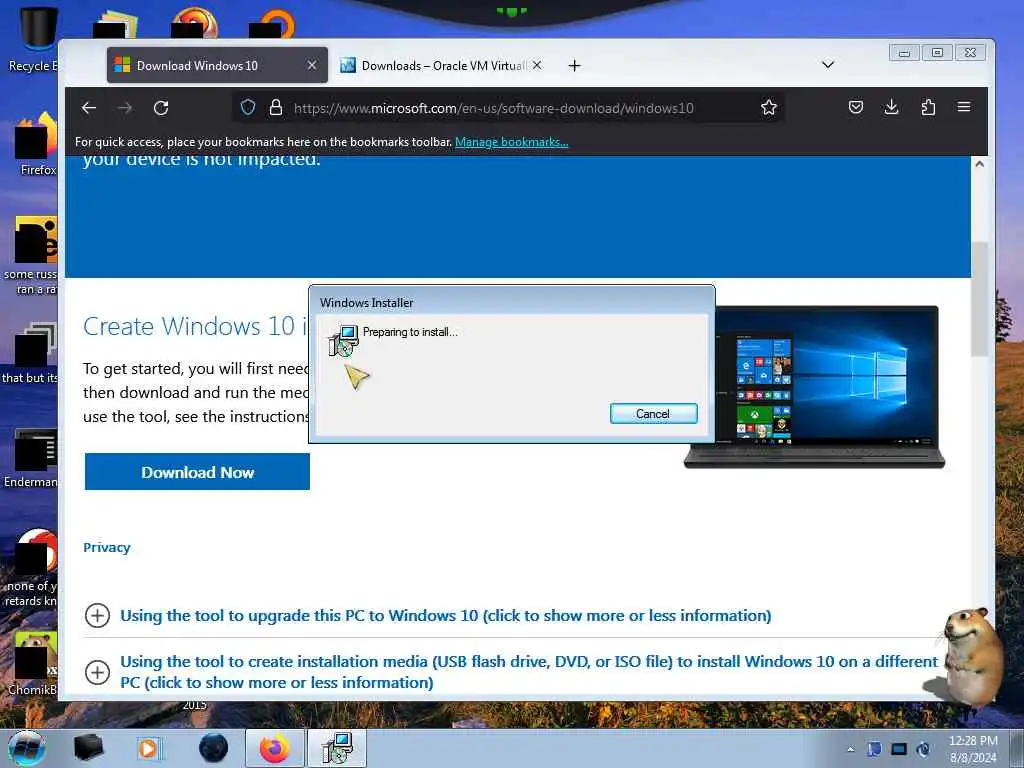This screenshot has width=1024, height=768.
Task: Click the Windows Installer setup icon in dialog
Action: [344, 340]
